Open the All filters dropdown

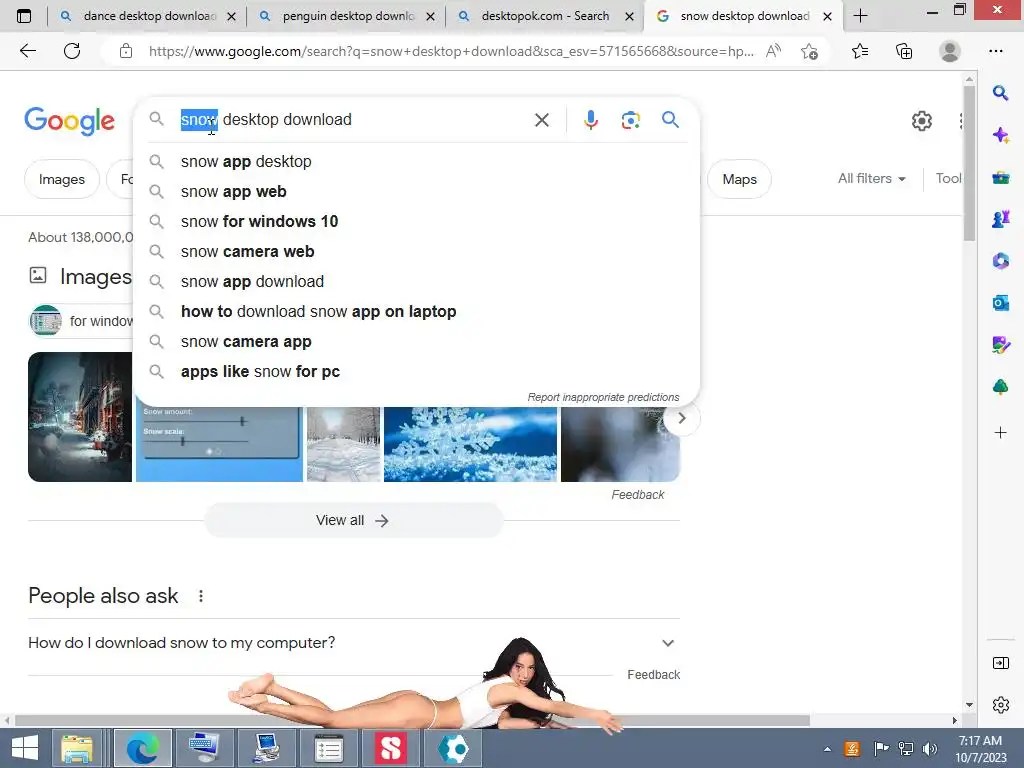871,178
